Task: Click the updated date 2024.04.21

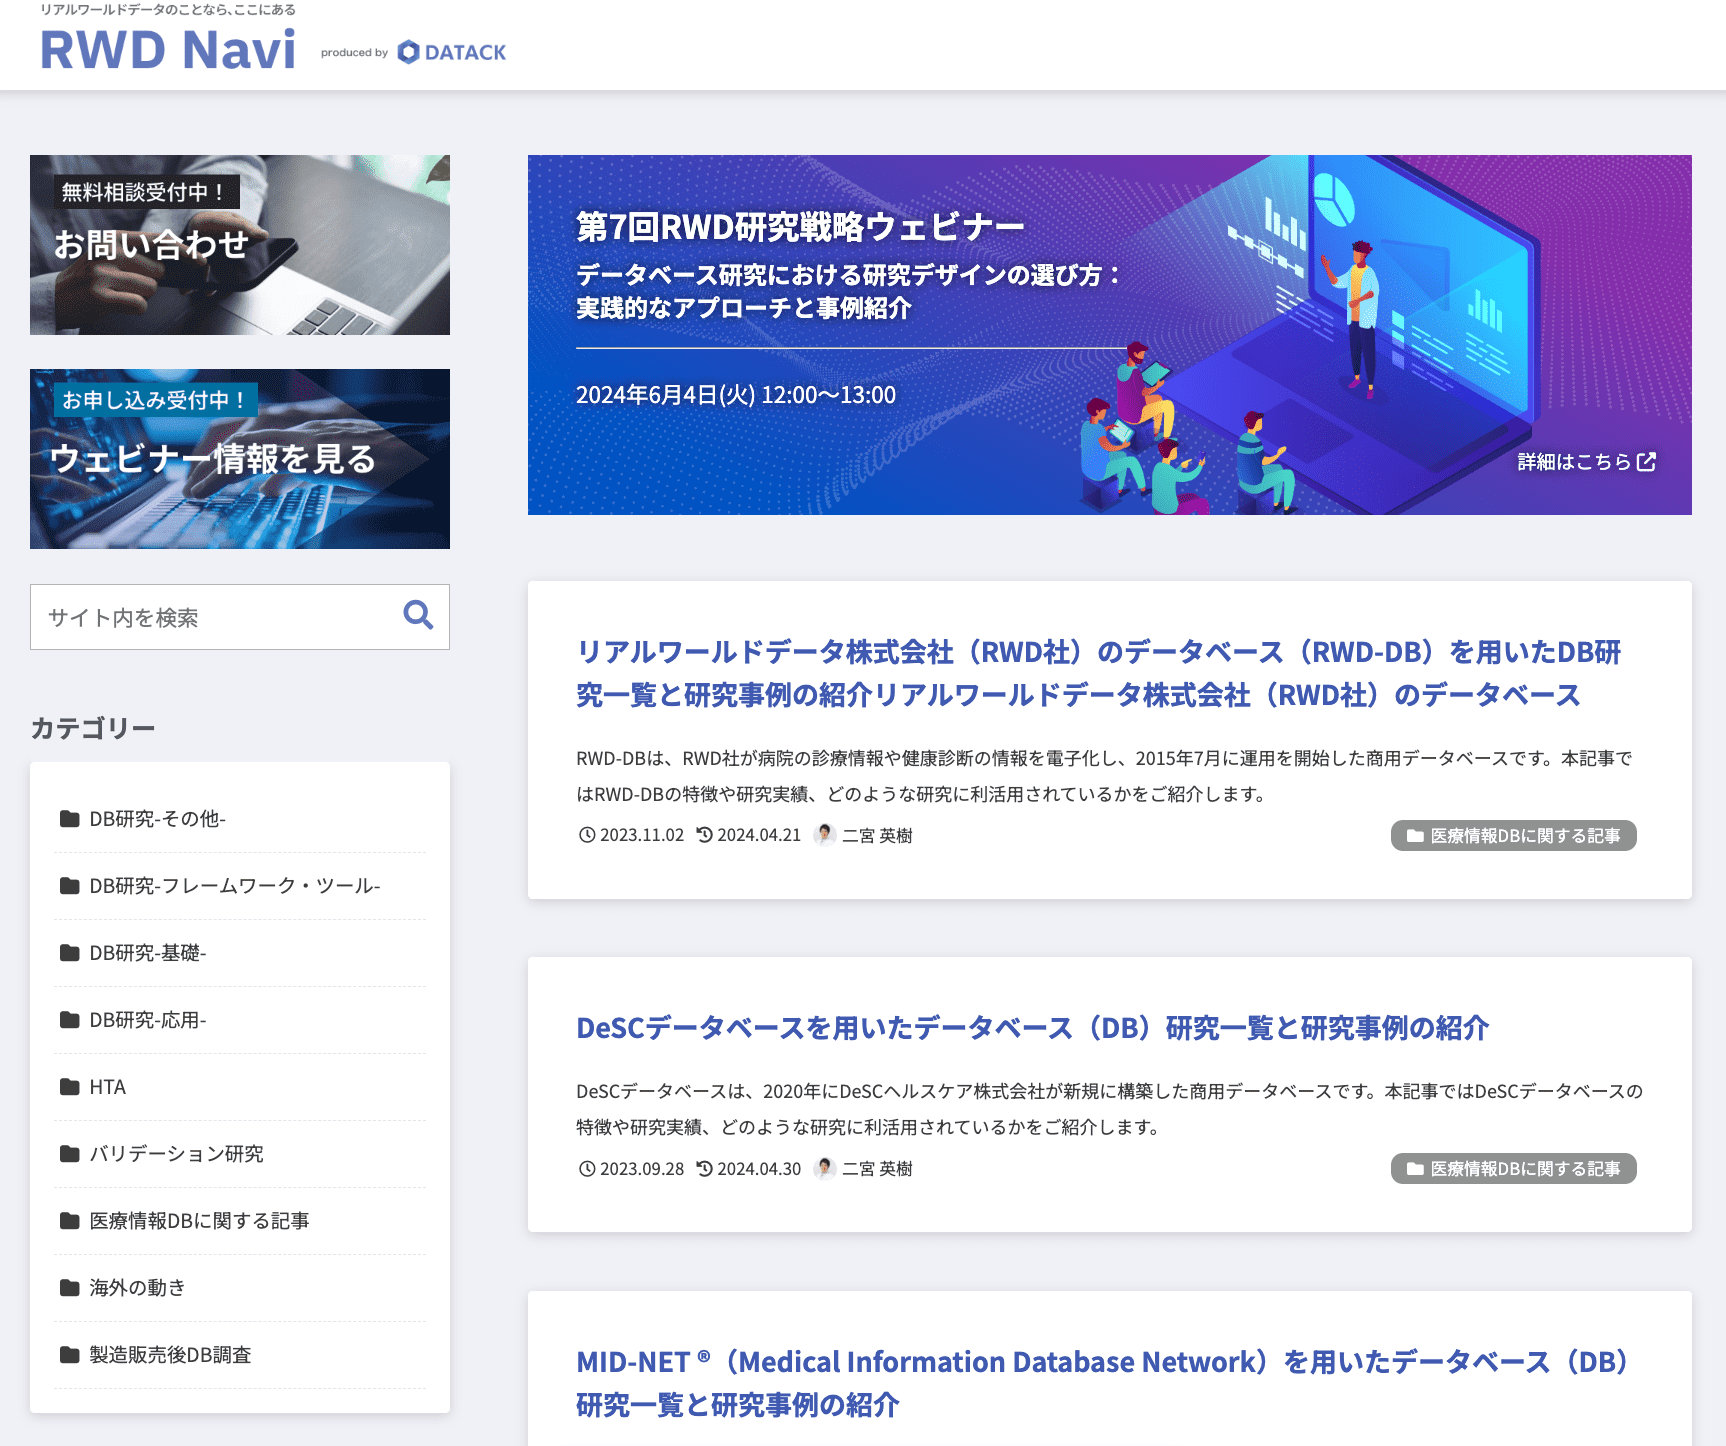Action: [759, 835]
